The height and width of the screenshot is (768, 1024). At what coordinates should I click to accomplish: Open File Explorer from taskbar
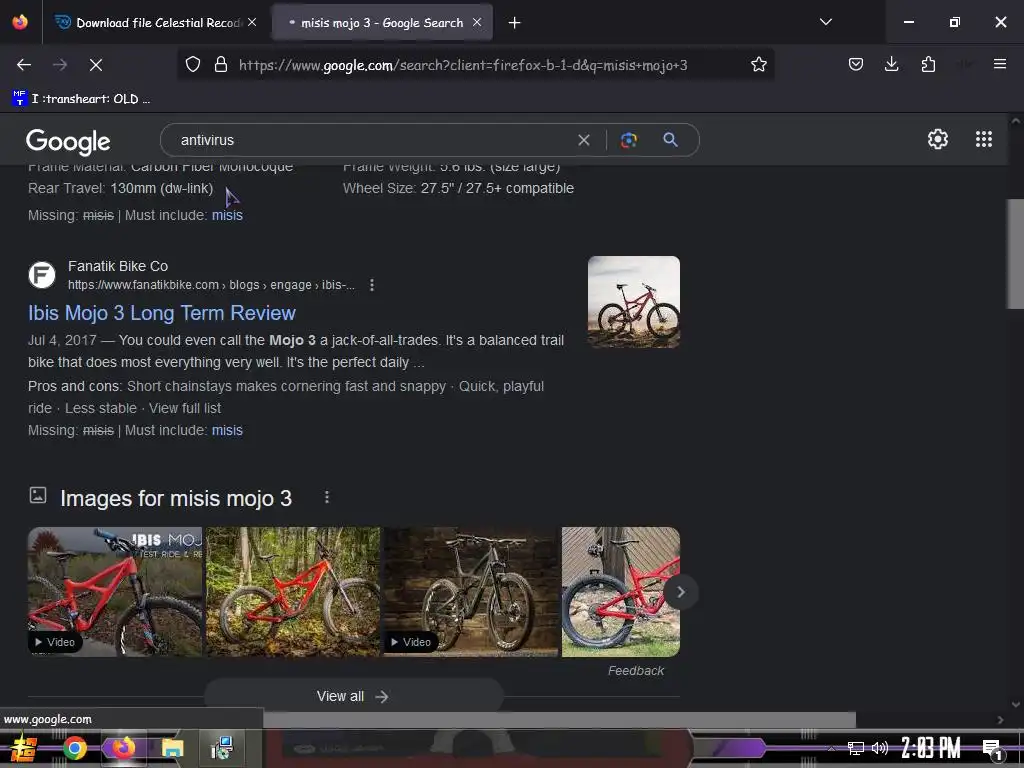pos(172,748)
